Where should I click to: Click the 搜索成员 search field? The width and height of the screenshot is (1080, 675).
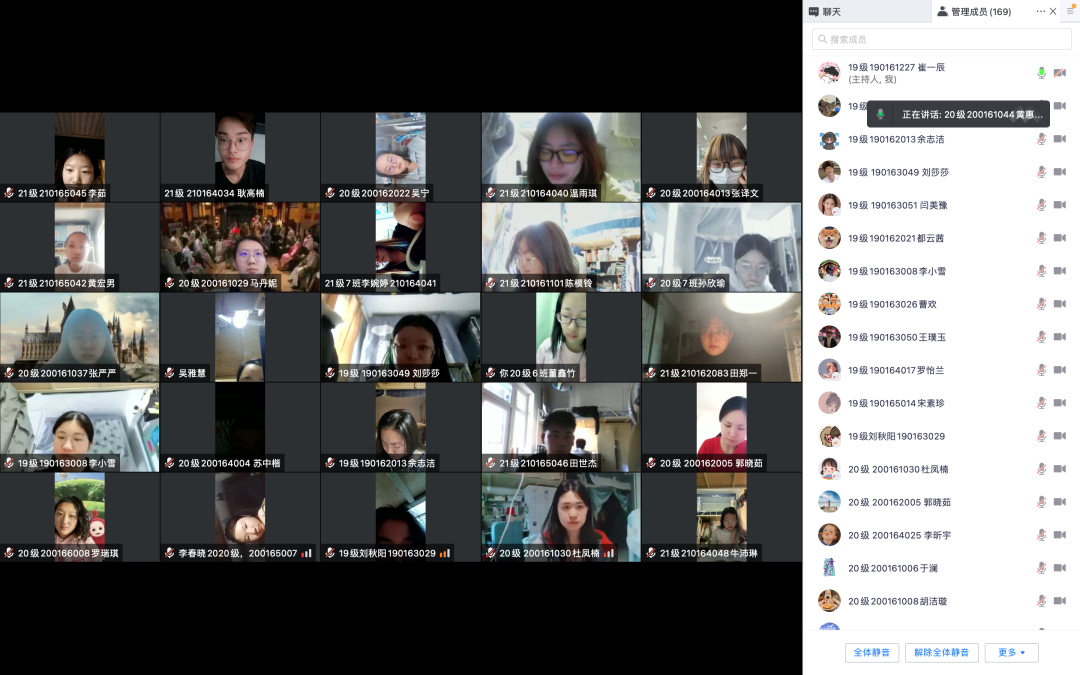(940, 39)
